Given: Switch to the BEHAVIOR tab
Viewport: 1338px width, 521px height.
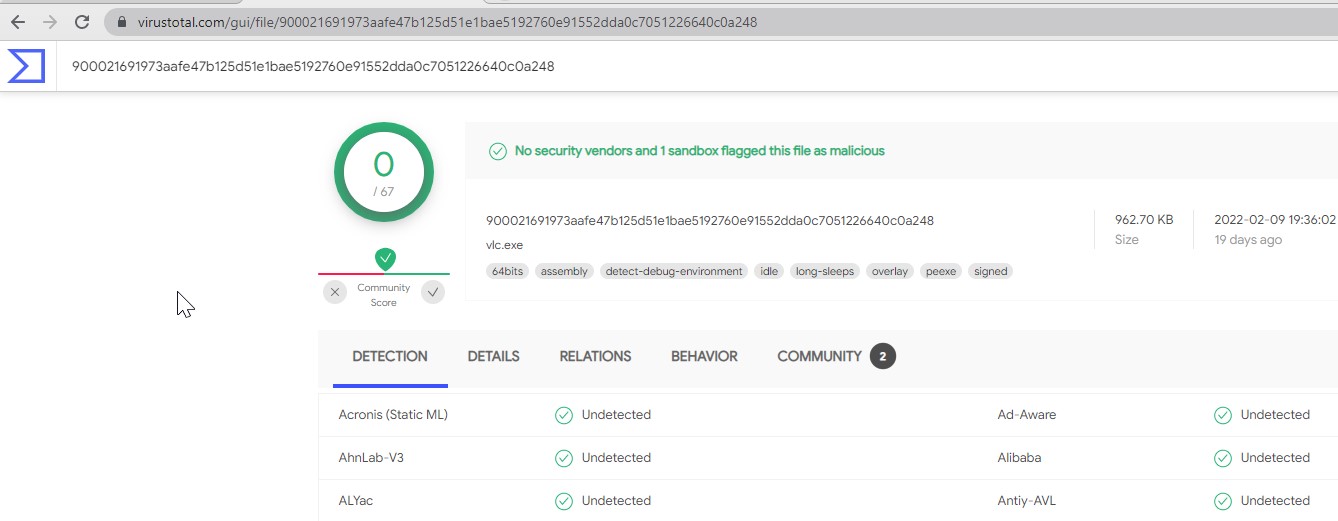Looking at the screenshot, I should pos(704,356).
